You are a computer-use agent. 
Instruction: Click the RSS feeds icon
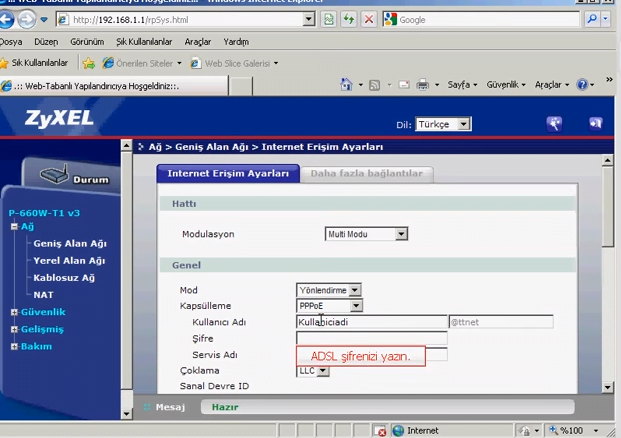pyautogui.click(x=374, y=85)
